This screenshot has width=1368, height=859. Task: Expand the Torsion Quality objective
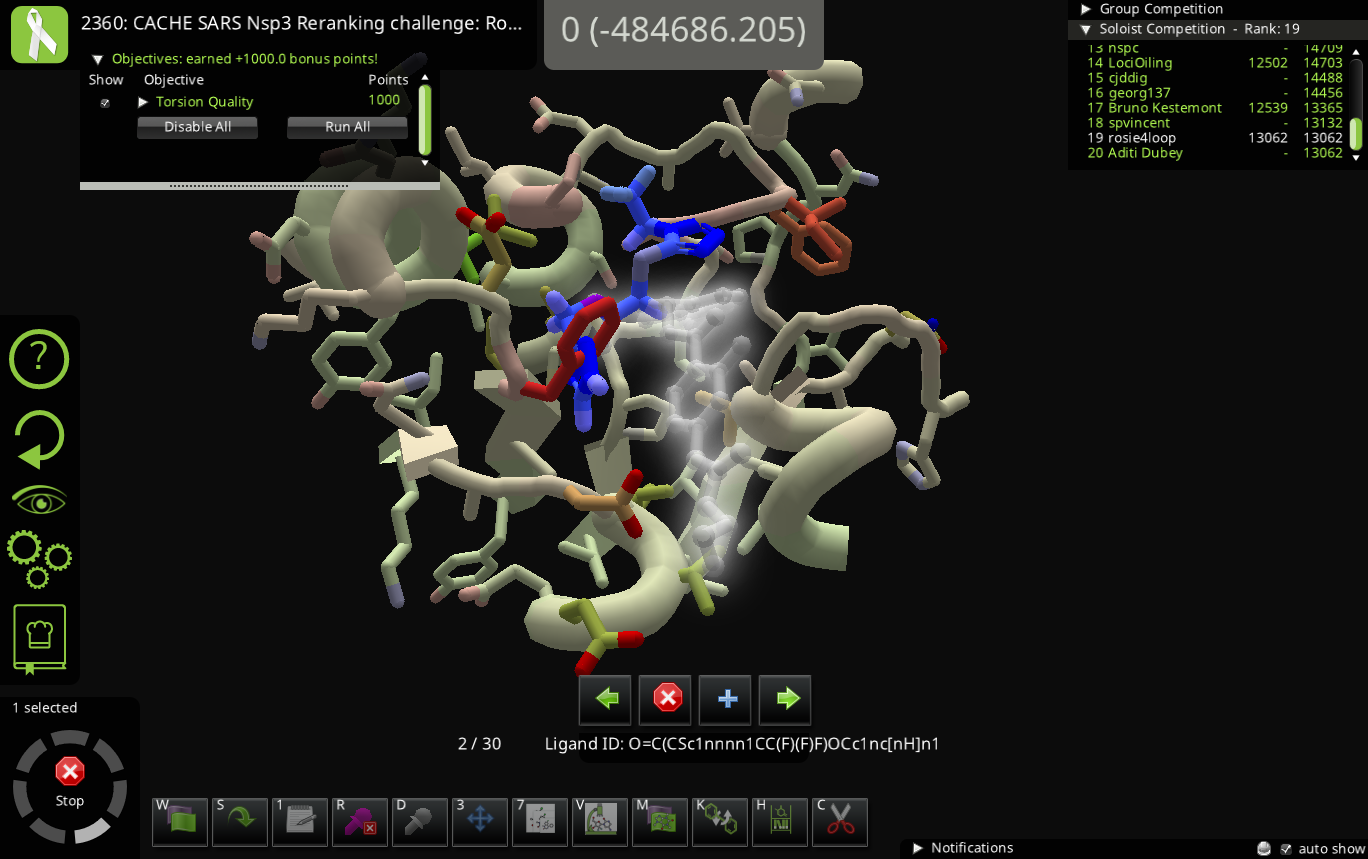click(x=143, y=102)
